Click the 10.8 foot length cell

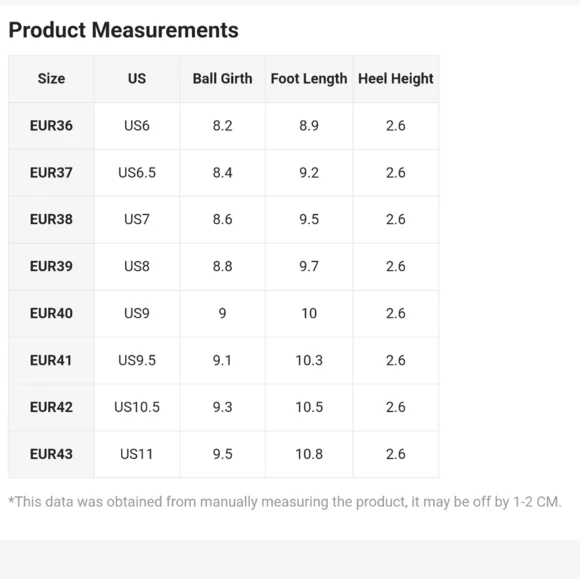point(309,454)
